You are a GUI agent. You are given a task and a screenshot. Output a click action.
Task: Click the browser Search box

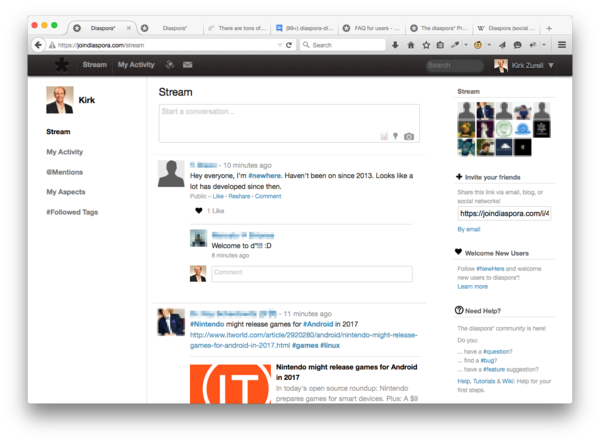342,45
